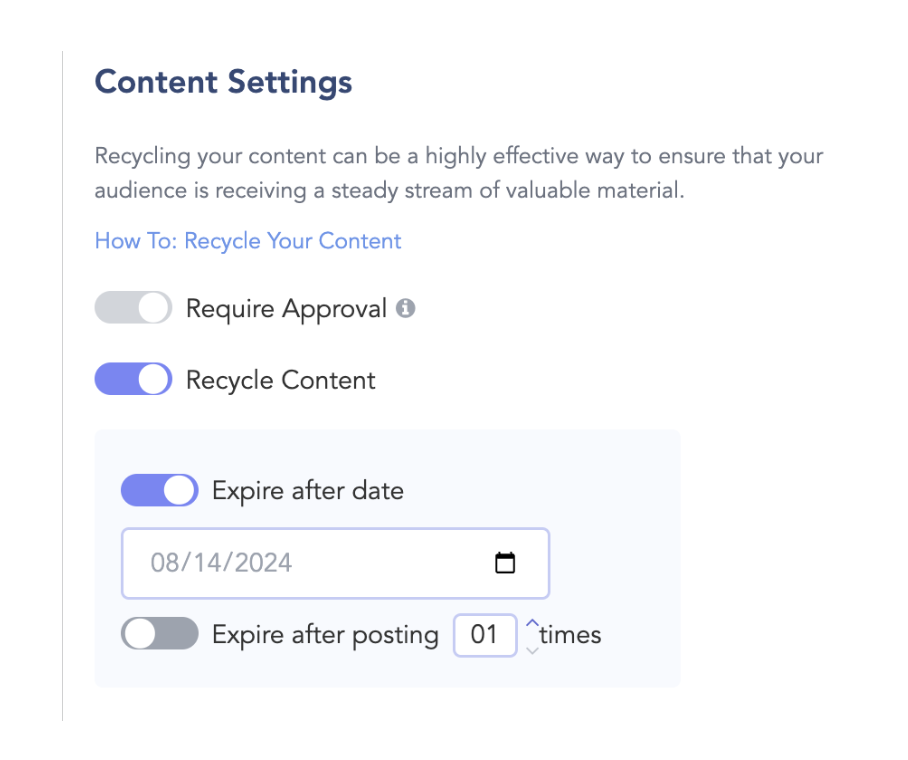
Task: Open the How To: Recycle Your Content link
Action: pyautogui.click(x=248, y=241)
